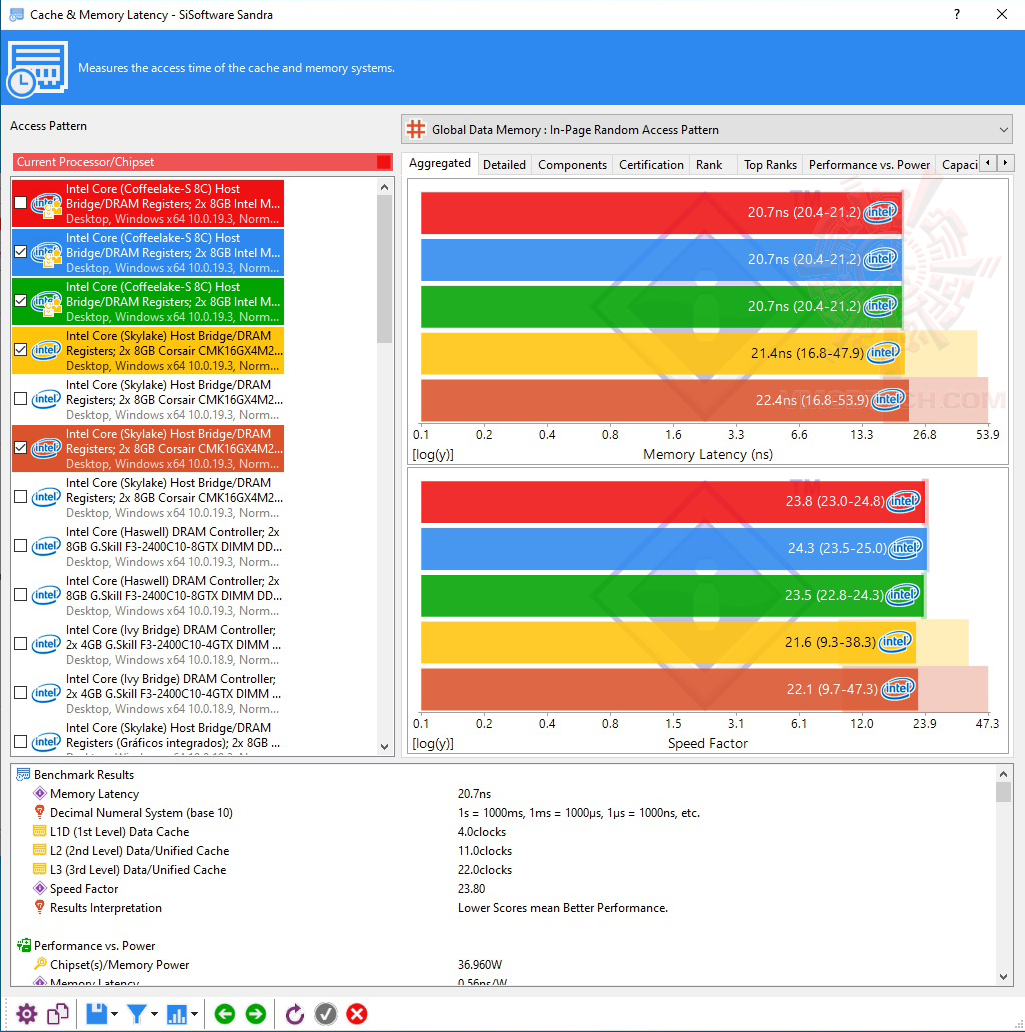
Task: Click the green forward arrow
Action: pos(255,1014)
